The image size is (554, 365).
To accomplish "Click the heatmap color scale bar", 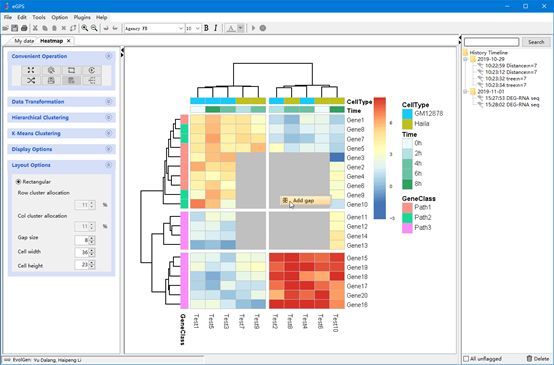I will 380,158.
